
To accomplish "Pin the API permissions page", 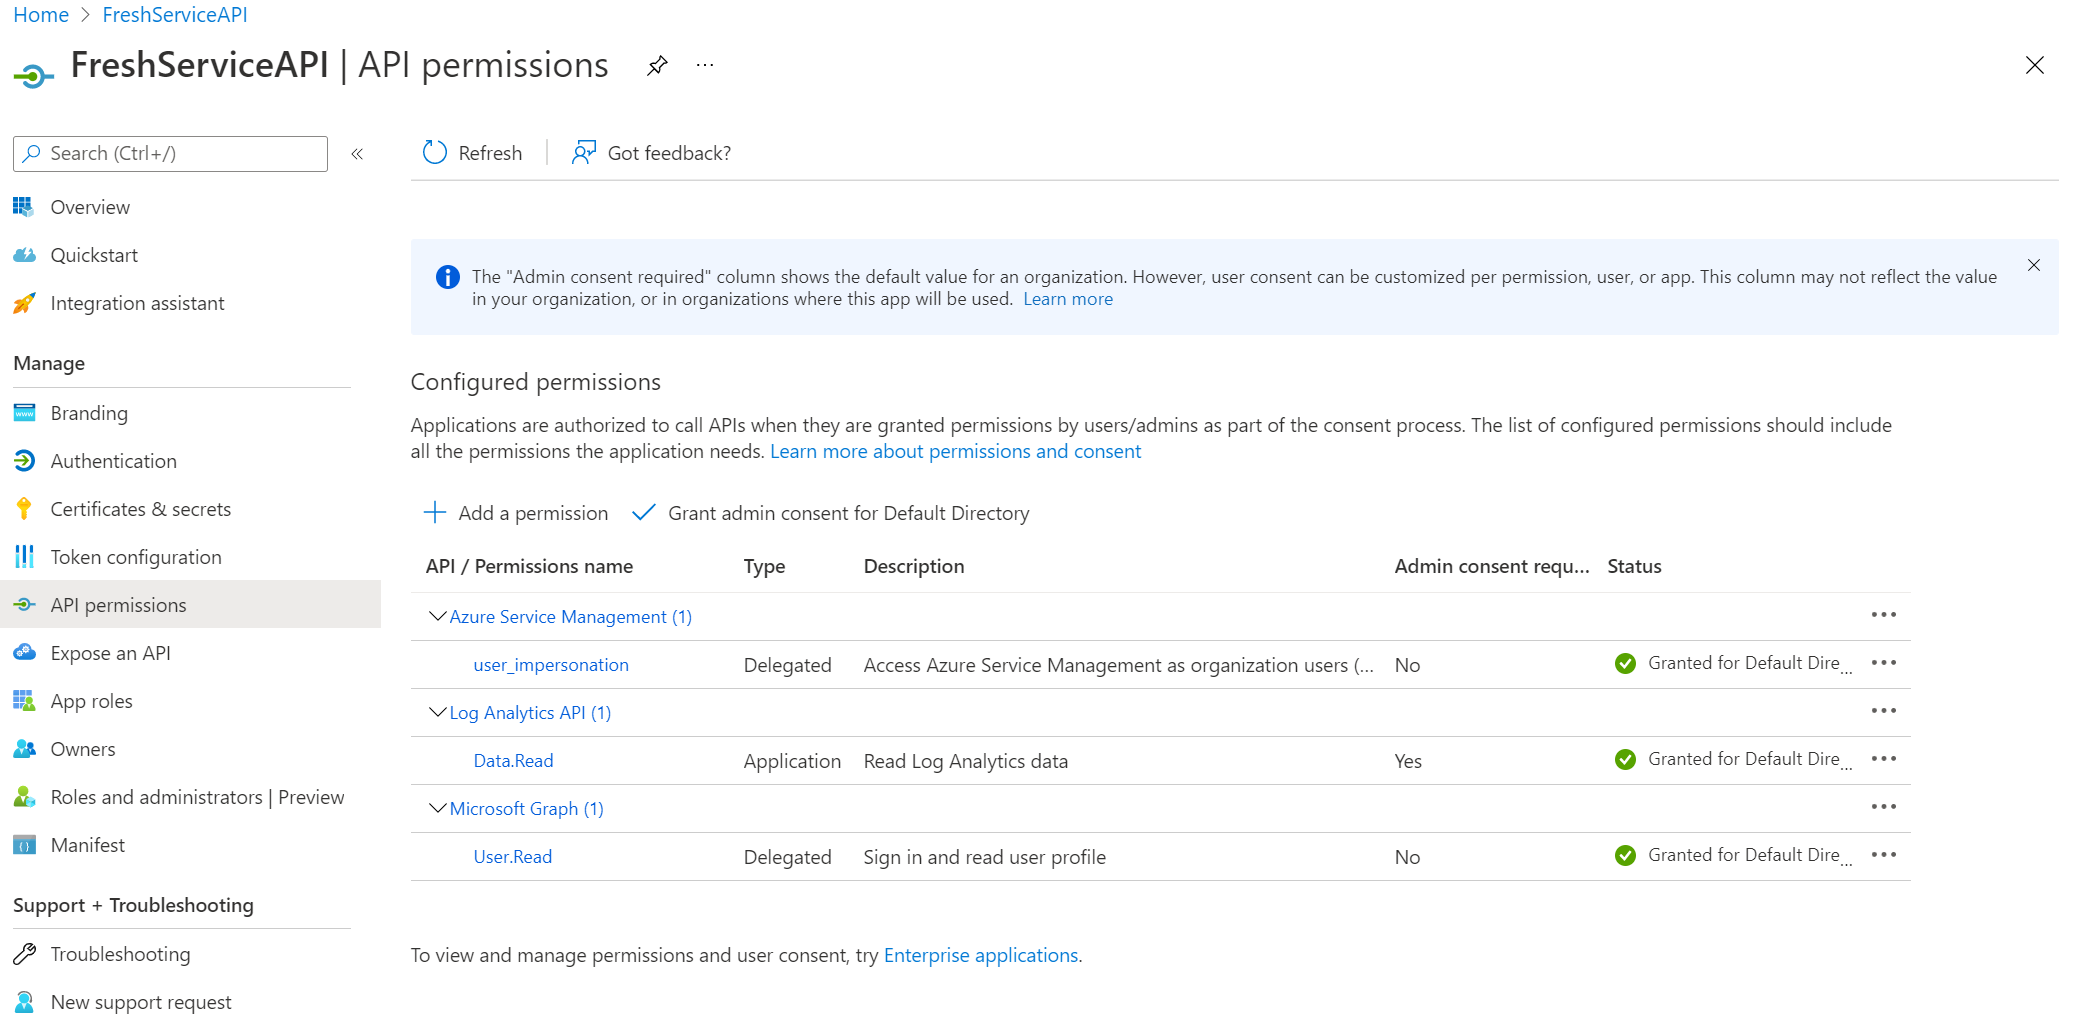I will pos(657,64).
